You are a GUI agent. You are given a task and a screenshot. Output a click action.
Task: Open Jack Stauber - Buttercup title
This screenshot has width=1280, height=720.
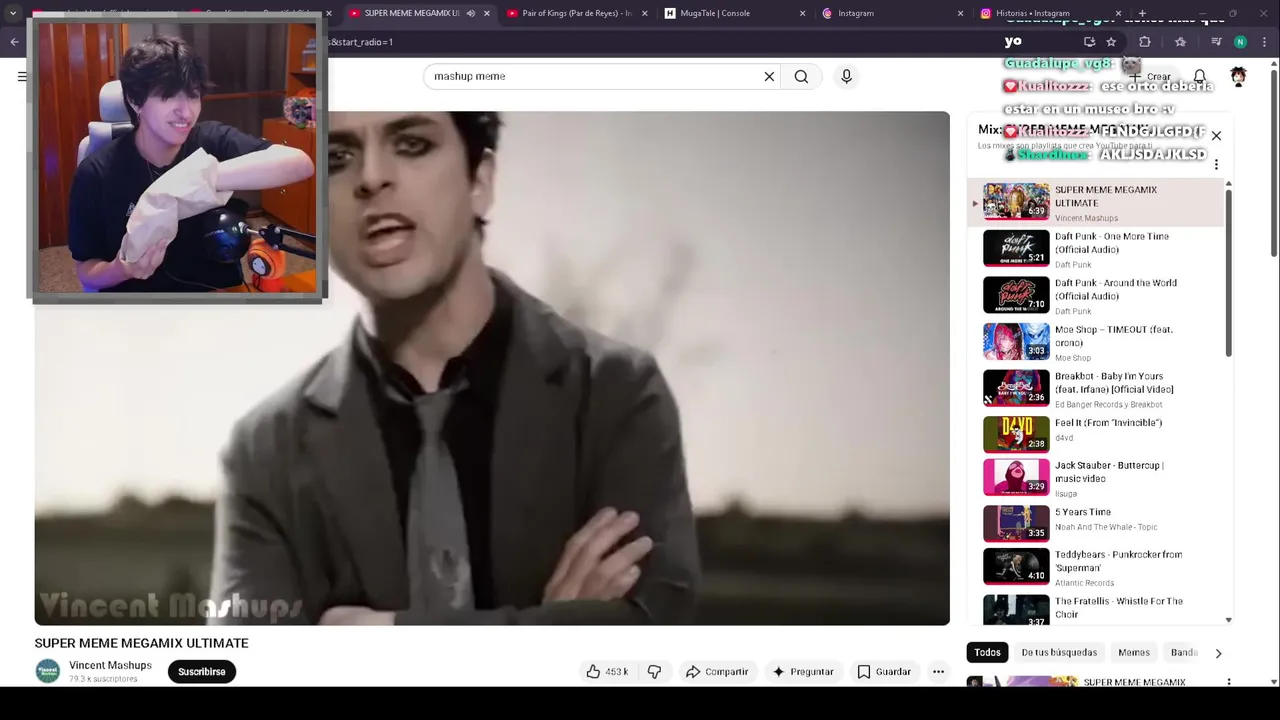pyautogui.click(x=1109, y=472)
